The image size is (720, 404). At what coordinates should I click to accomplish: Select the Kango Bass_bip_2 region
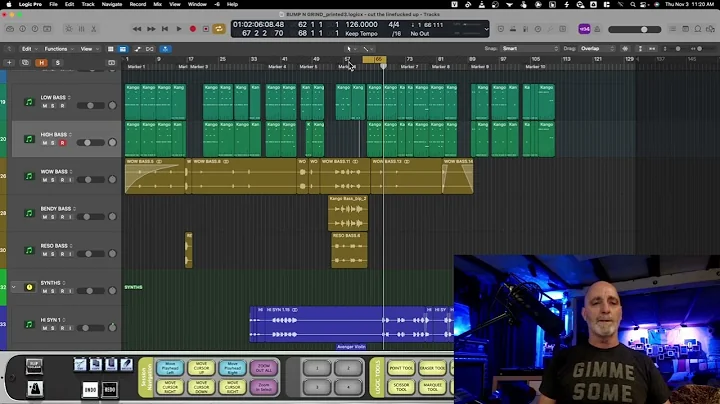[348, 213]
